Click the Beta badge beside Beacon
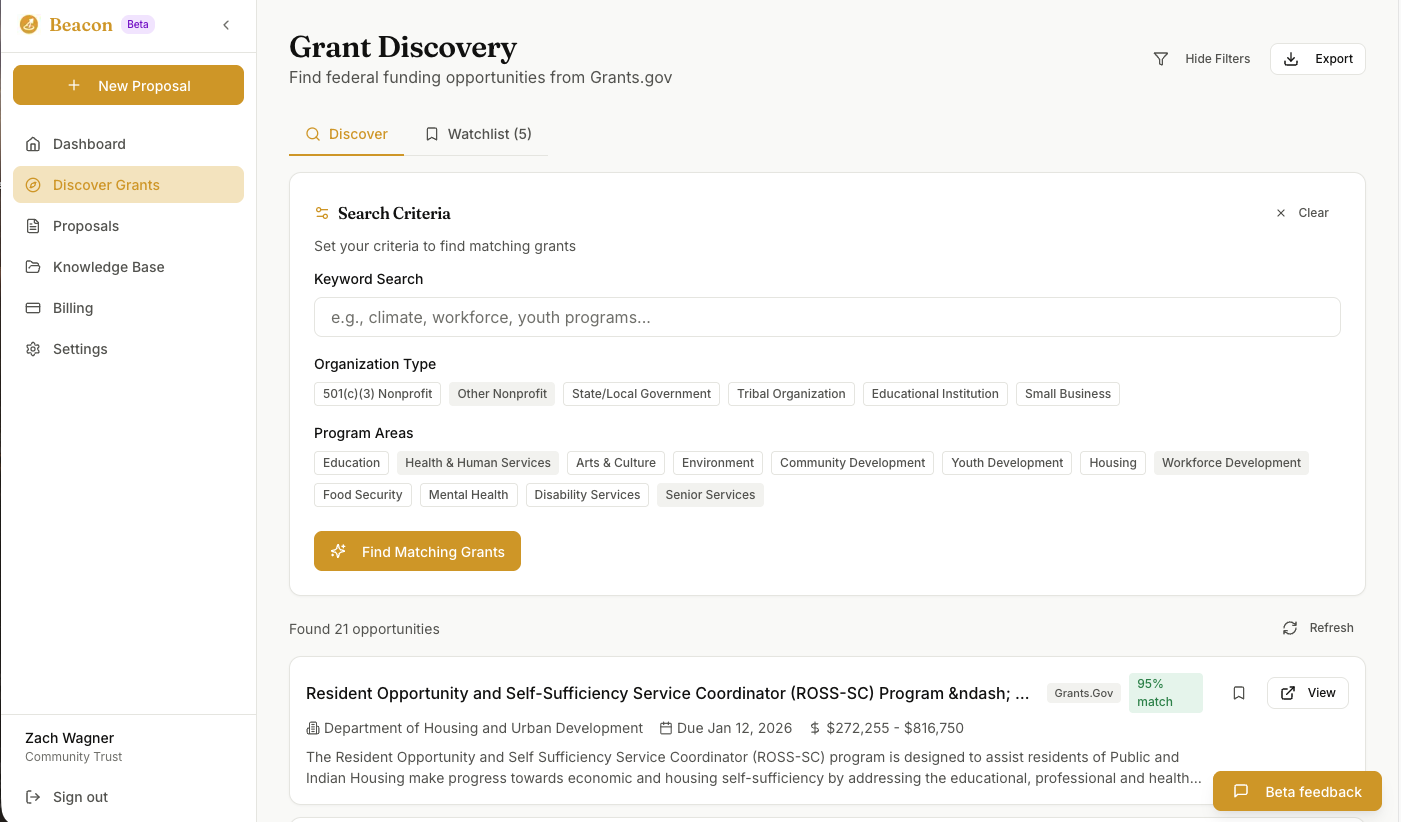This screenshot has width=1401, height=822. pos(138,24)
